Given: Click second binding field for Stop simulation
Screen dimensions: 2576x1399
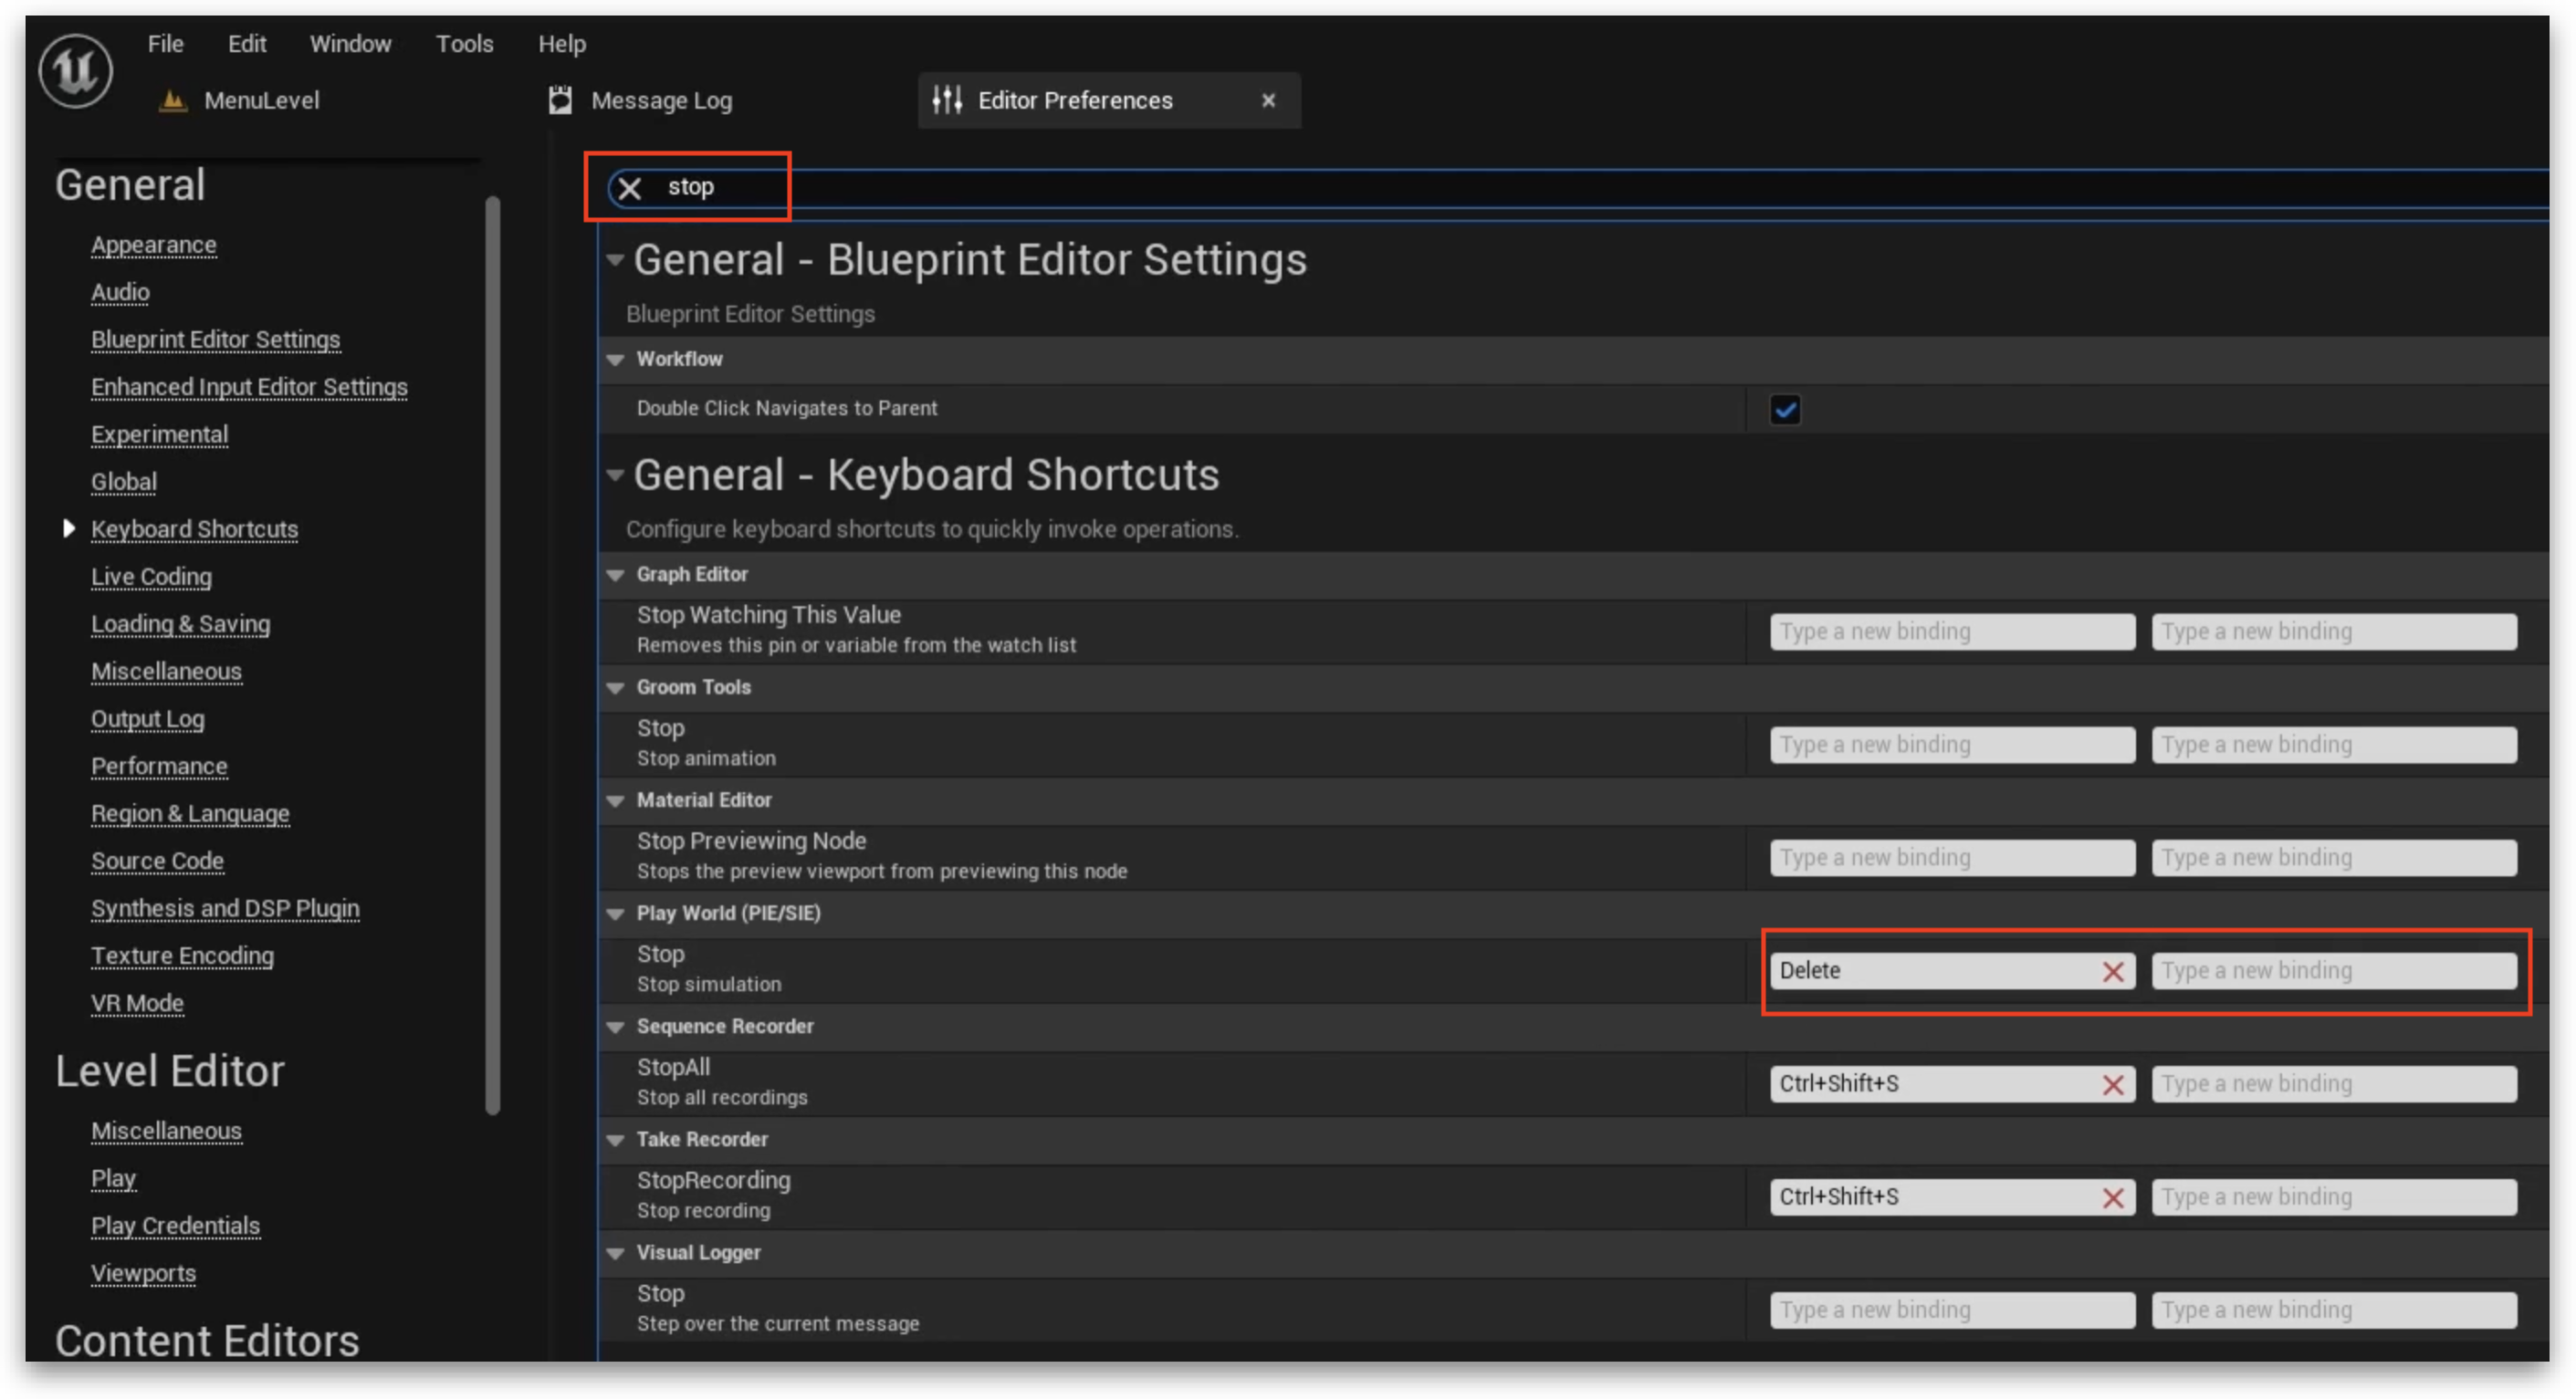Looking at the screenshot, I should click(x=2333, y=971).
